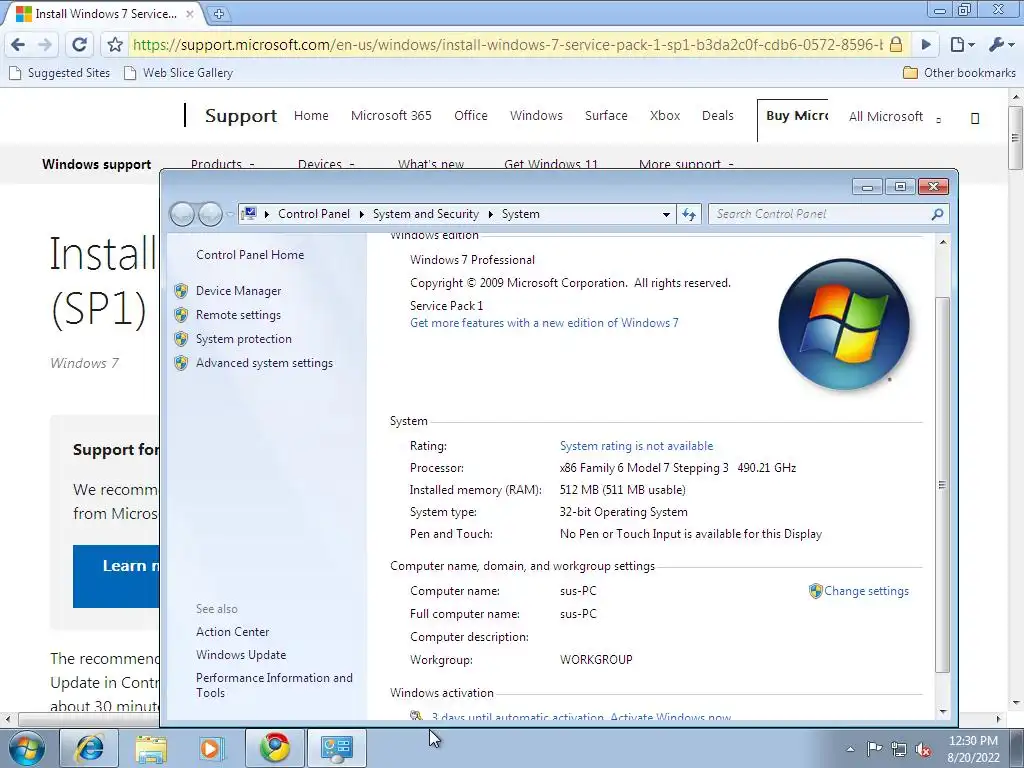Open Control Panel Home

point(249,255)
